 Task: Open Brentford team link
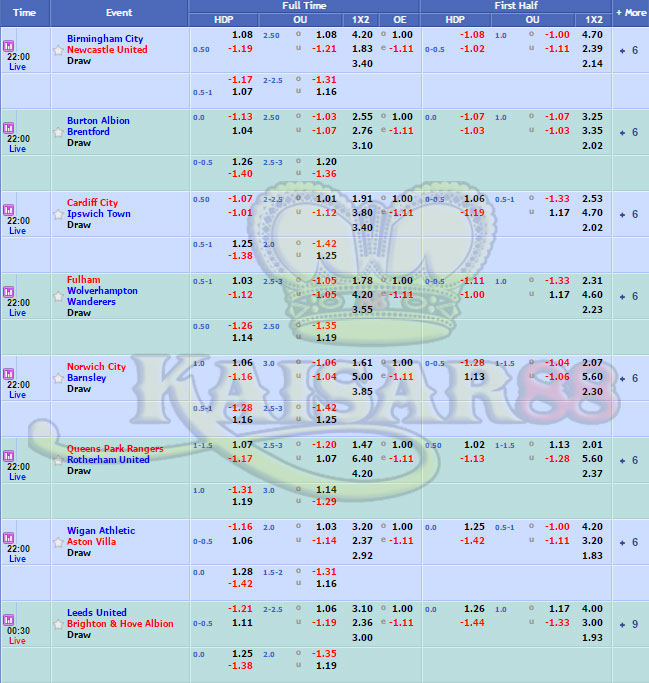(88, 132)
